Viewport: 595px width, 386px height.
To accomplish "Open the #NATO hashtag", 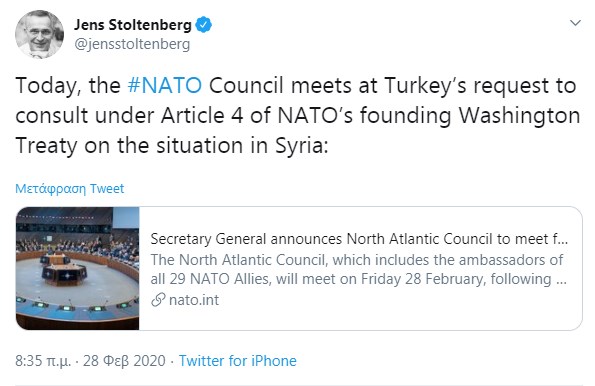I will (x=165, y=85).
